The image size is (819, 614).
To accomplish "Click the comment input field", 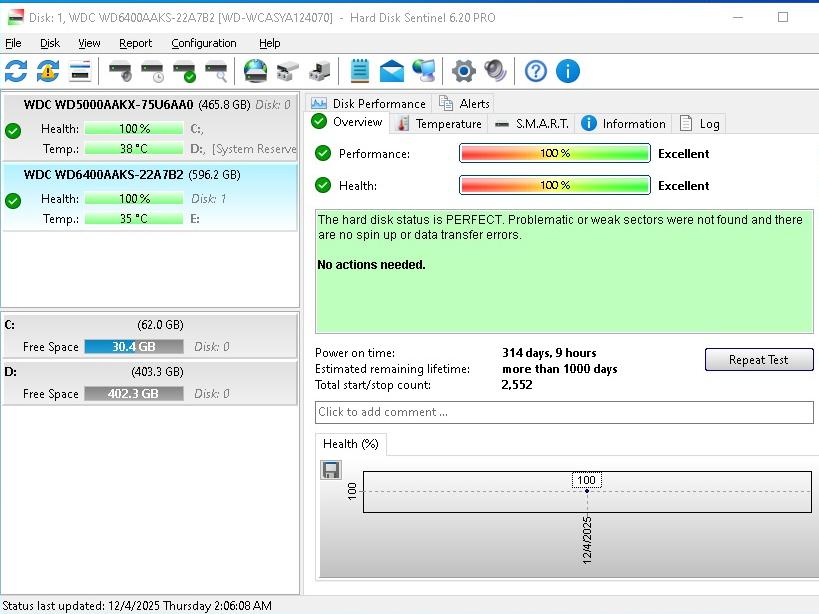I will (564, 412).
